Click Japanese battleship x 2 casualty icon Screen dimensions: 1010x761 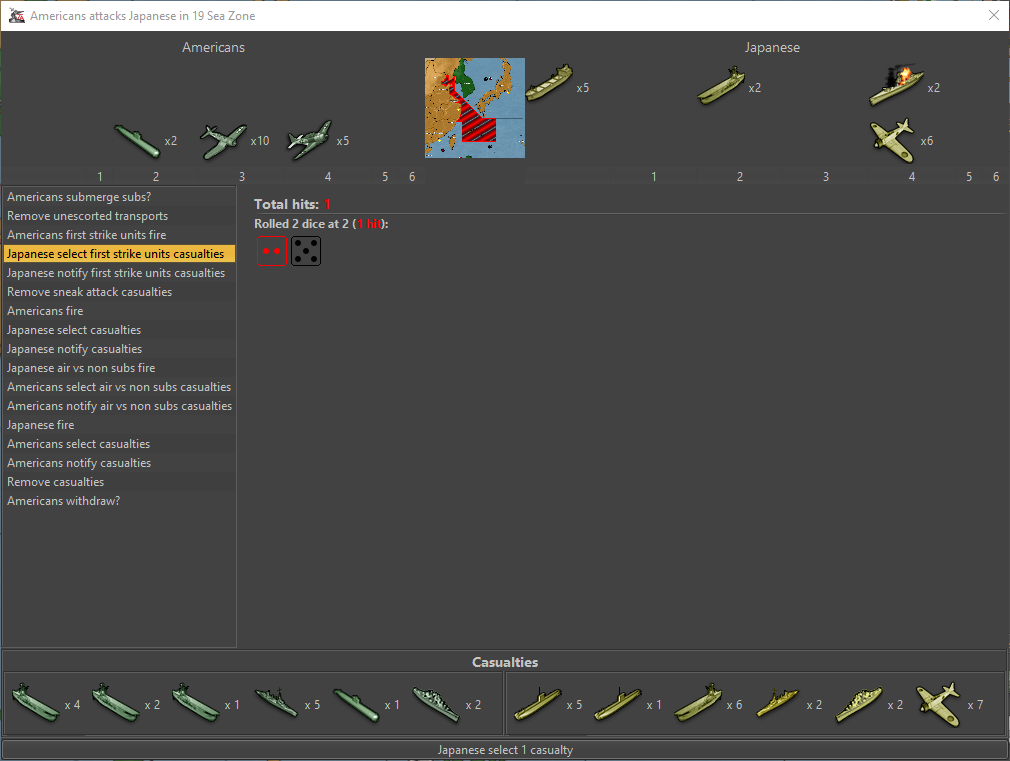pos(859,704)
